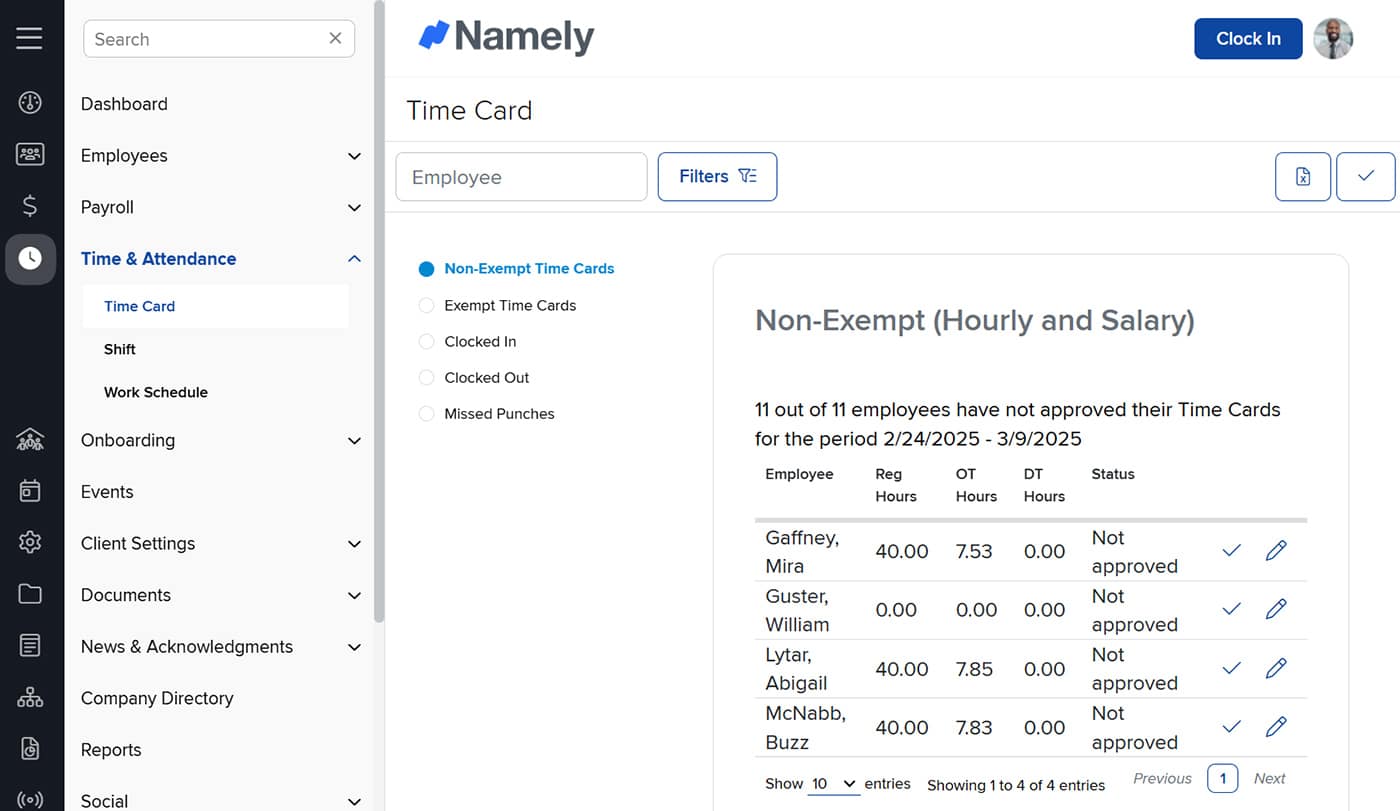The image size is (1400, 811).
Task: Open the Filters button
Action: (x=717, y=177)
